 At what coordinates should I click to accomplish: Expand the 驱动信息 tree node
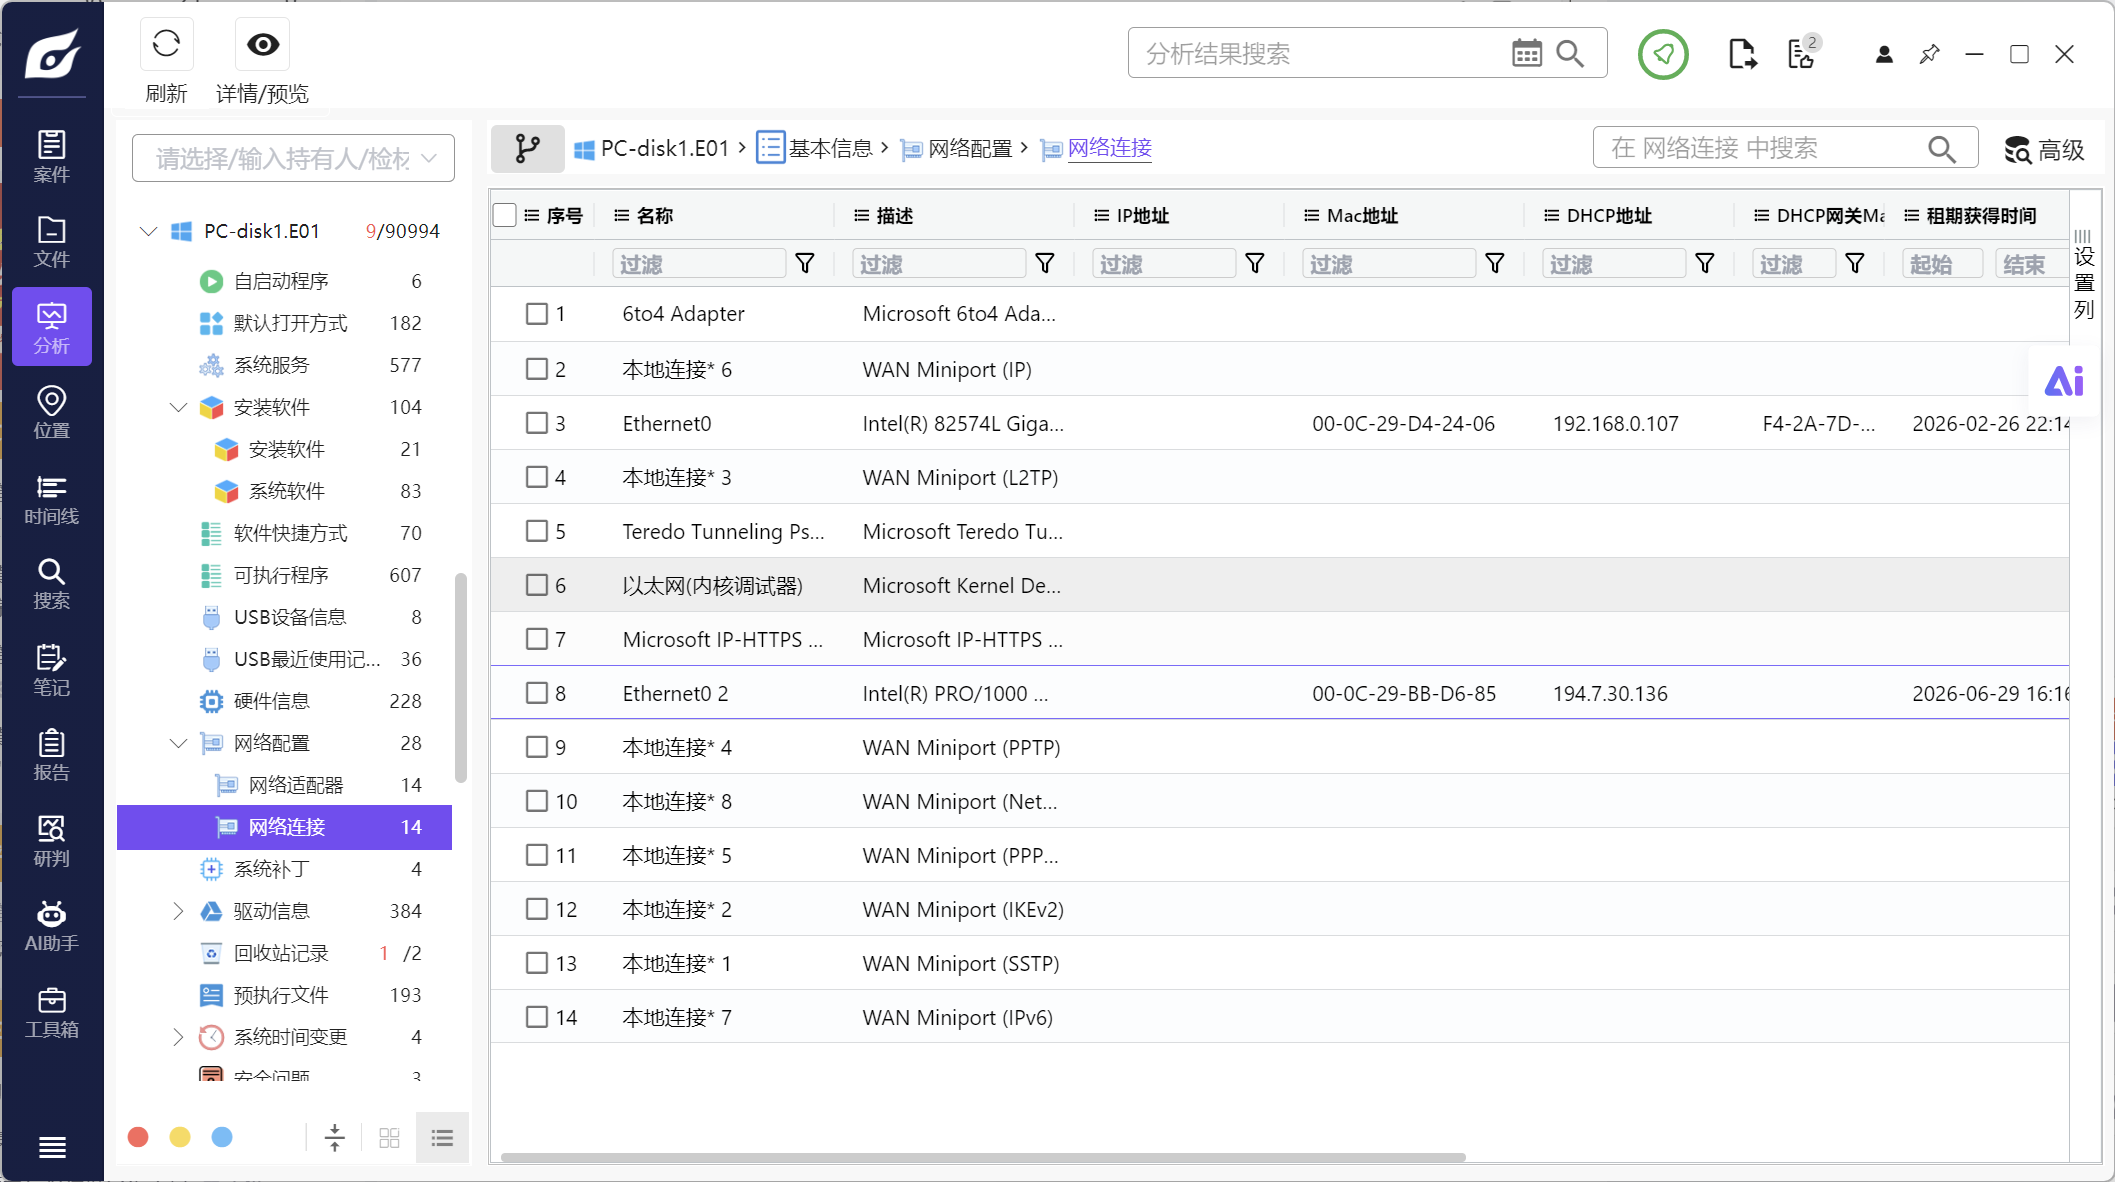click(178, 911)
